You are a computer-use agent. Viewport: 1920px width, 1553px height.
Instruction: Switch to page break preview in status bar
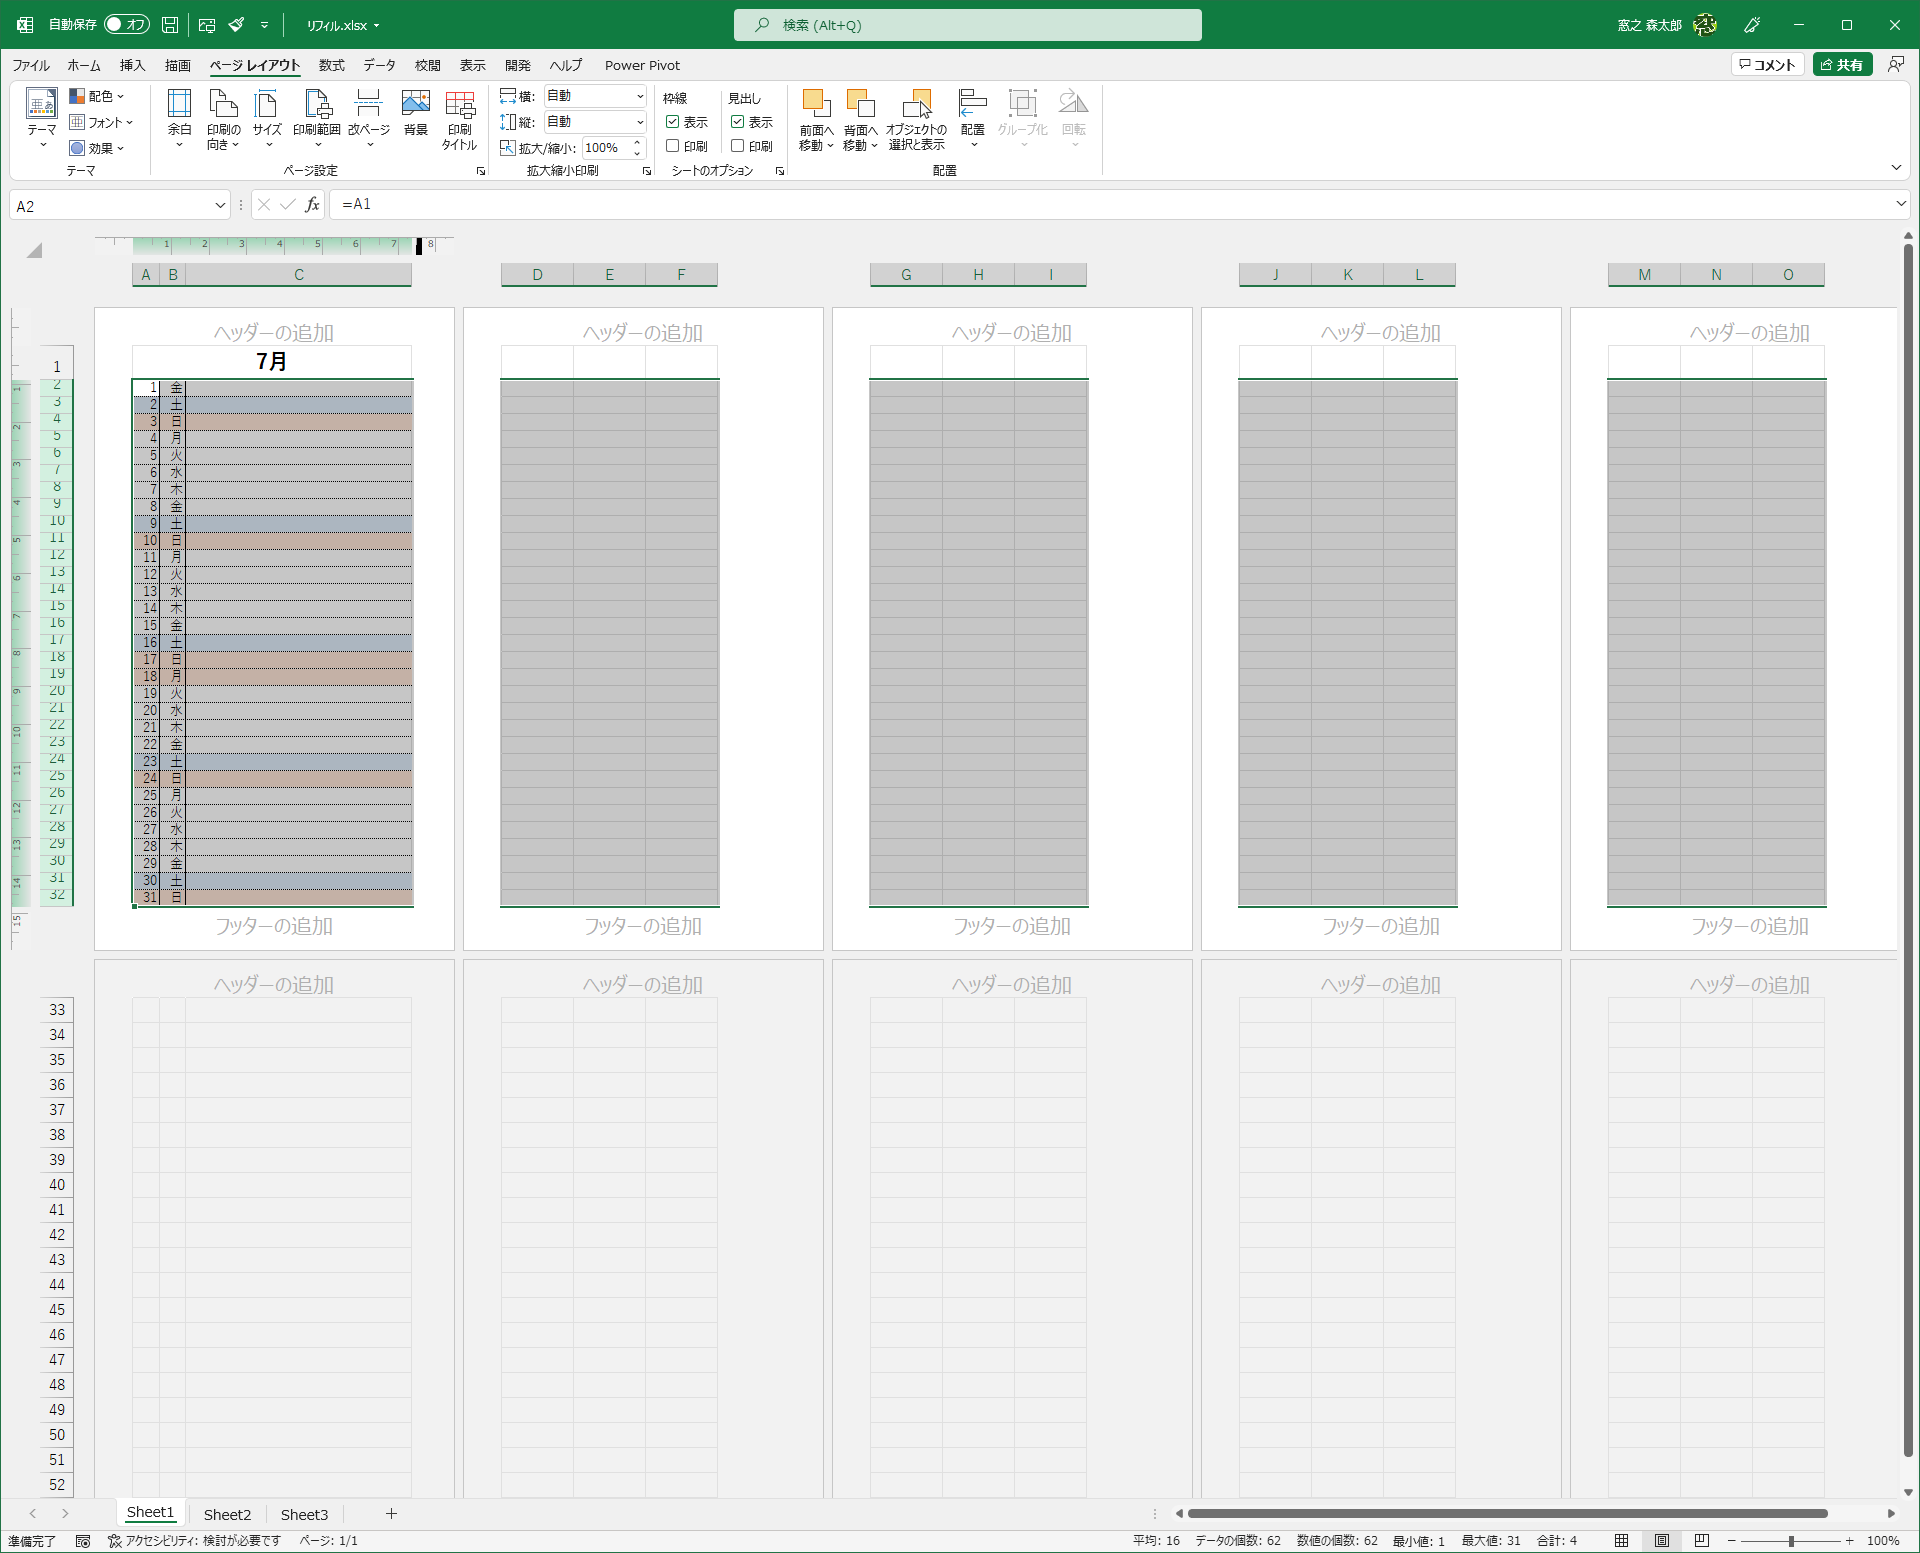click(x=1701, y=1541)
